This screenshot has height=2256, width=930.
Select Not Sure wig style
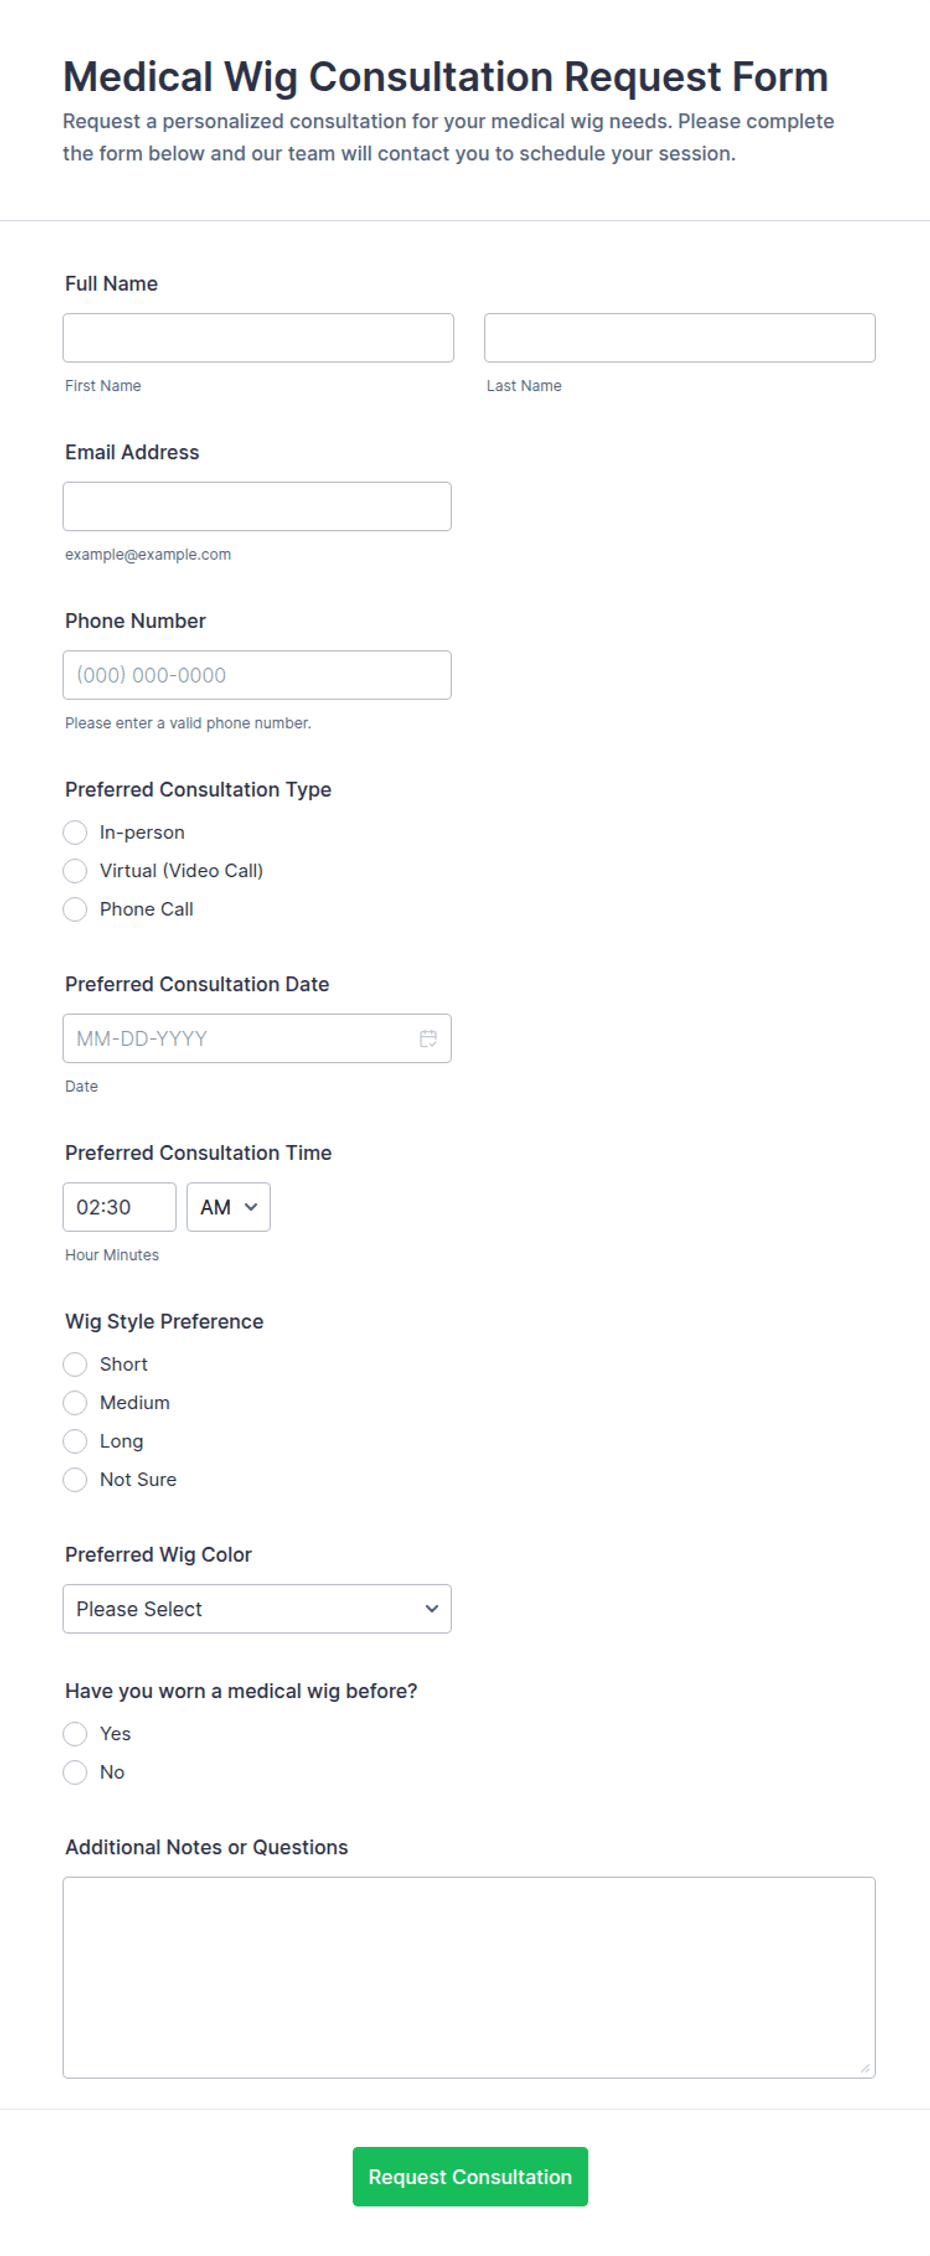tap(75, 1479)
